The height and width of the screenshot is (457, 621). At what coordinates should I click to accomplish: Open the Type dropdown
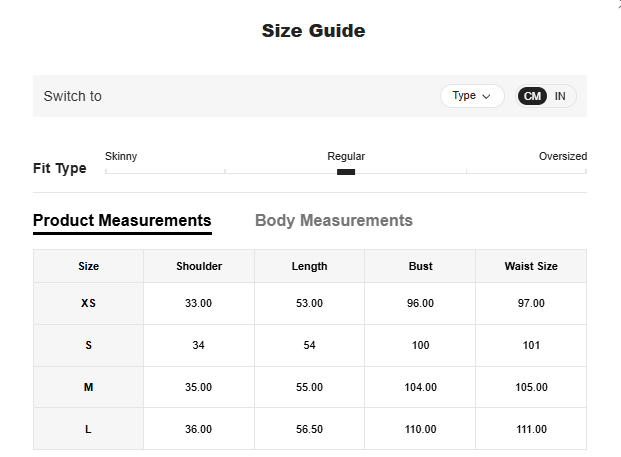coord(472,96)
